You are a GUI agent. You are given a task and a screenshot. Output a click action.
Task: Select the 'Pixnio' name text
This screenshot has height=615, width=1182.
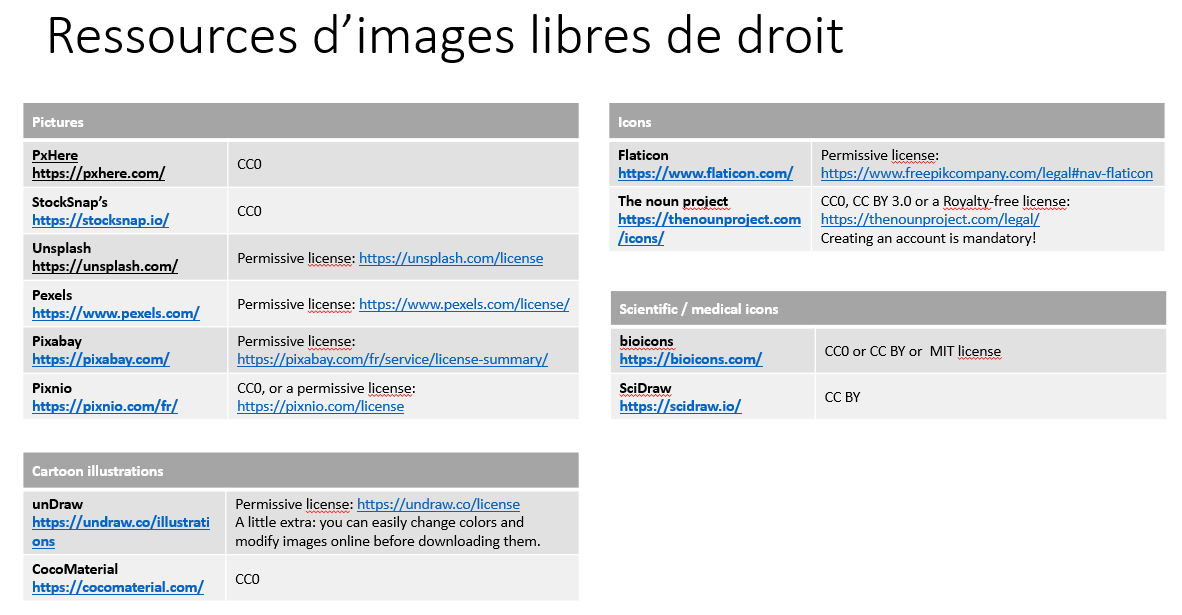(x=52, y=388)
